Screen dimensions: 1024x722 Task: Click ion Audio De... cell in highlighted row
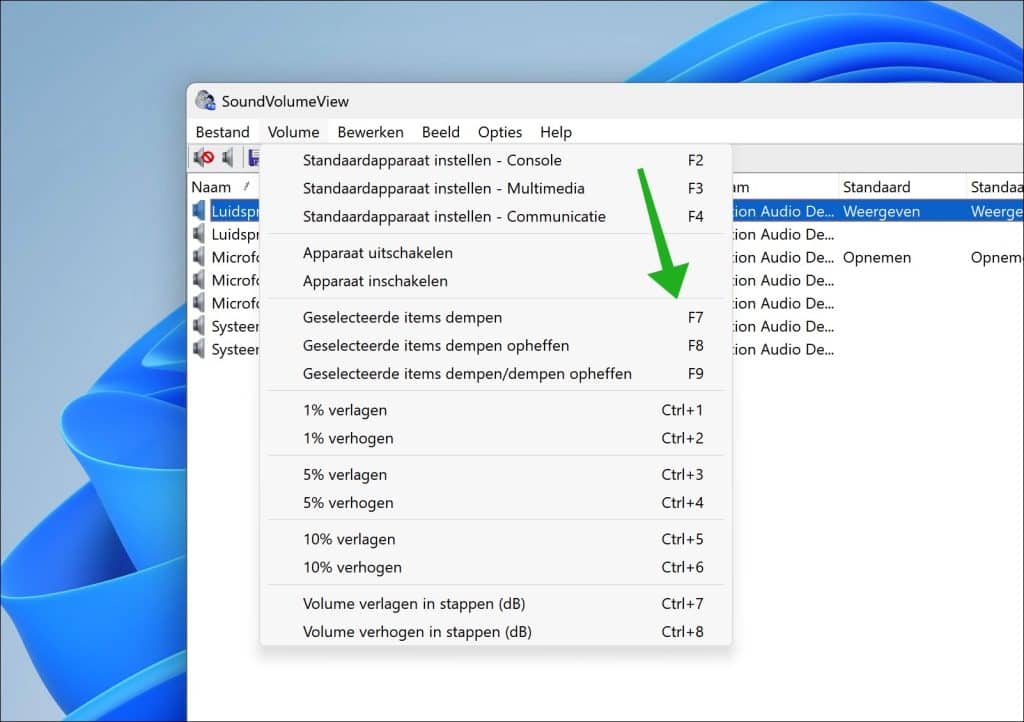click(783, 211)
